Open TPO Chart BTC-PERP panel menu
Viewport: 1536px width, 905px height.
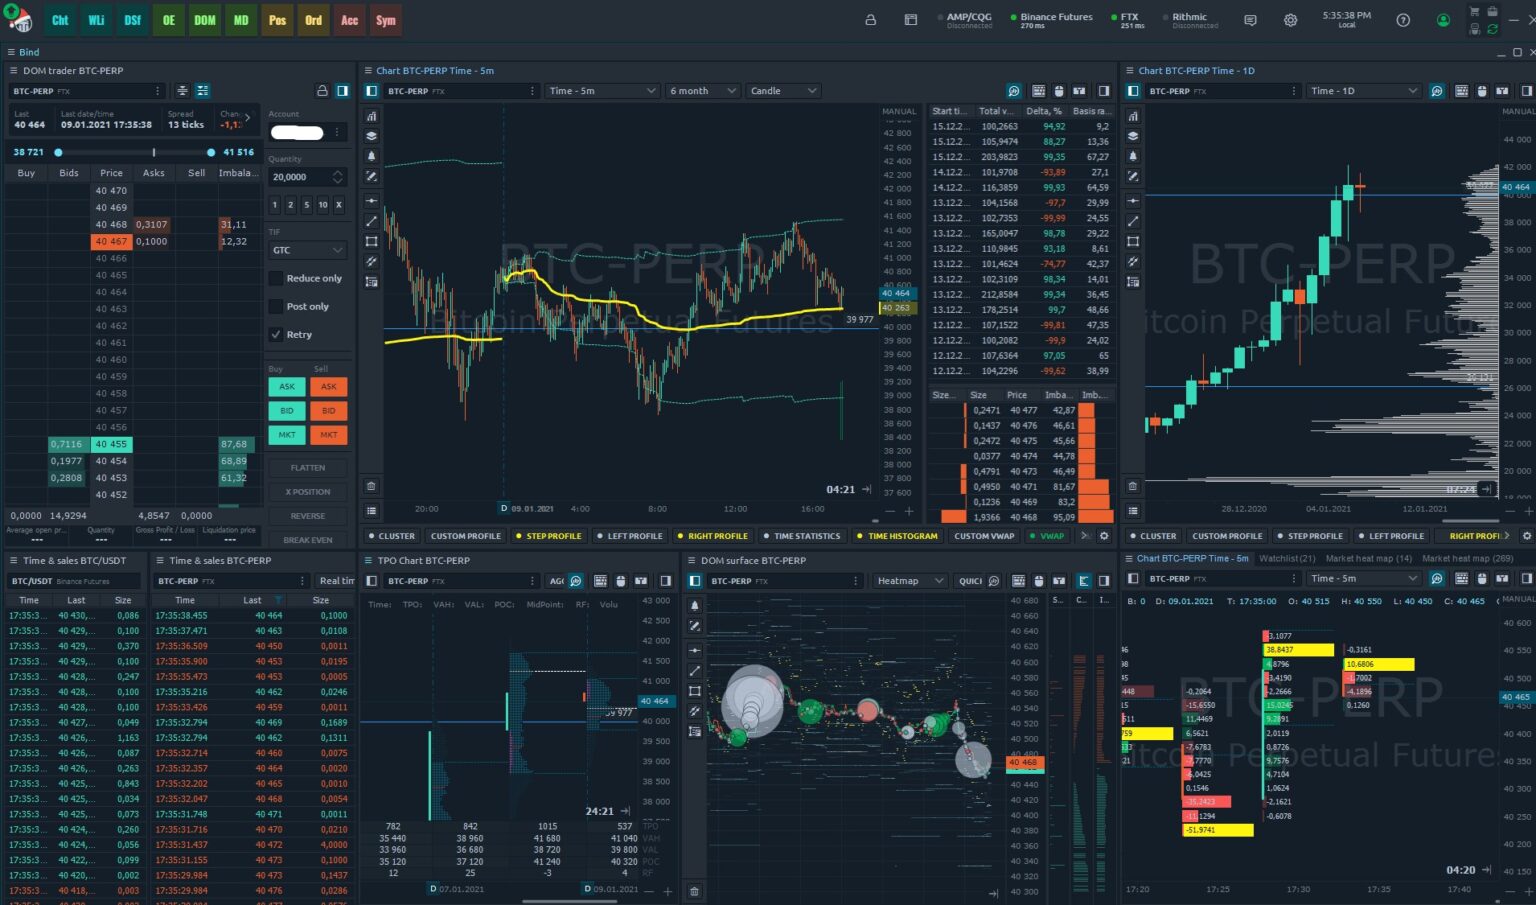point(368,561)
